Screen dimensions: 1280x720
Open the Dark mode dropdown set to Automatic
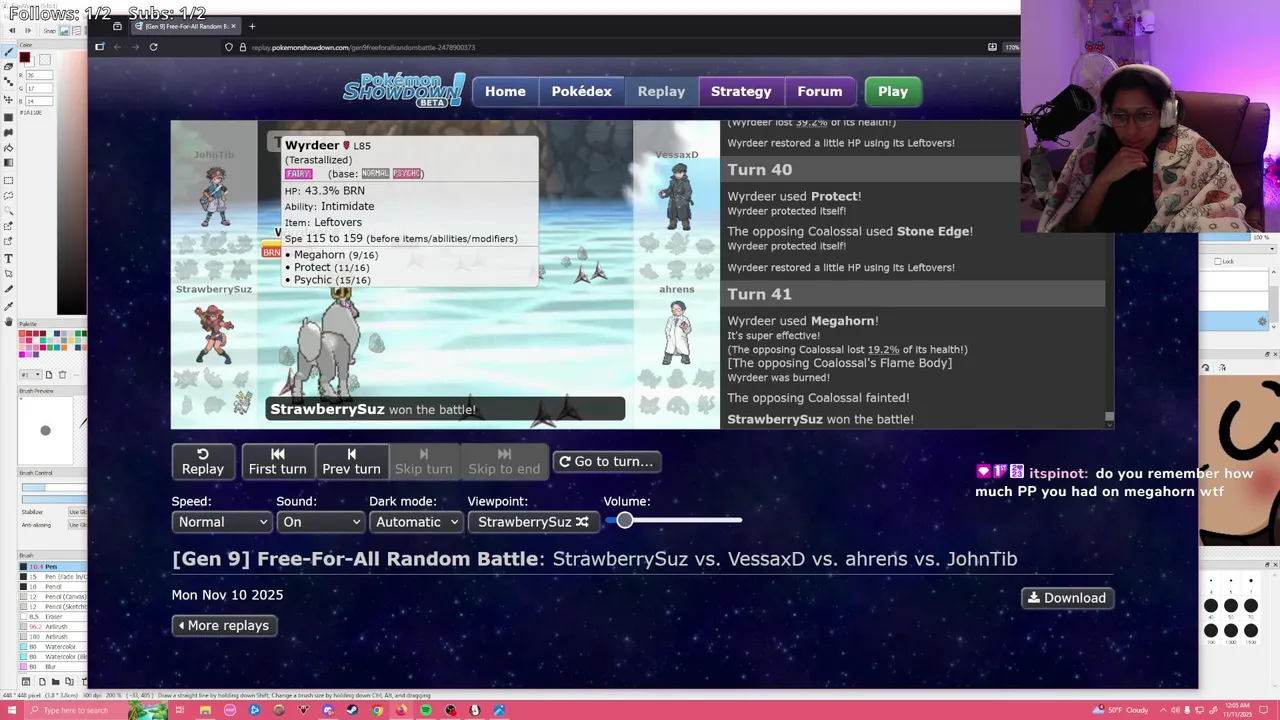415,522
